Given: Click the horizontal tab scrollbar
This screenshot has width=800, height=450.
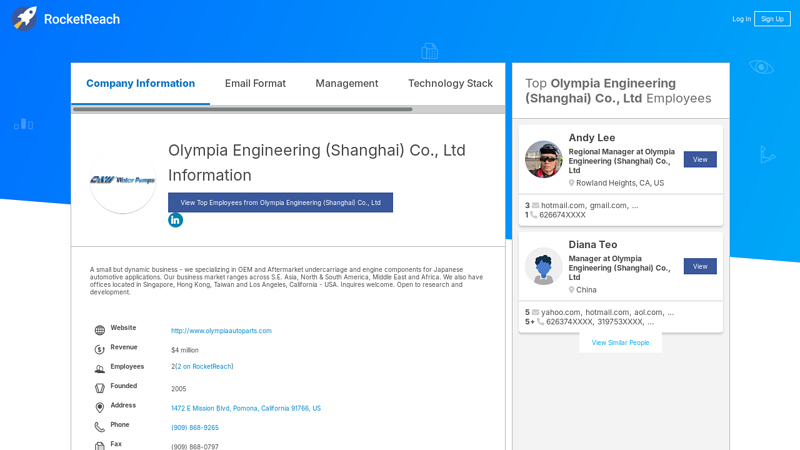Looking at the screenshot, I should 242,109.
